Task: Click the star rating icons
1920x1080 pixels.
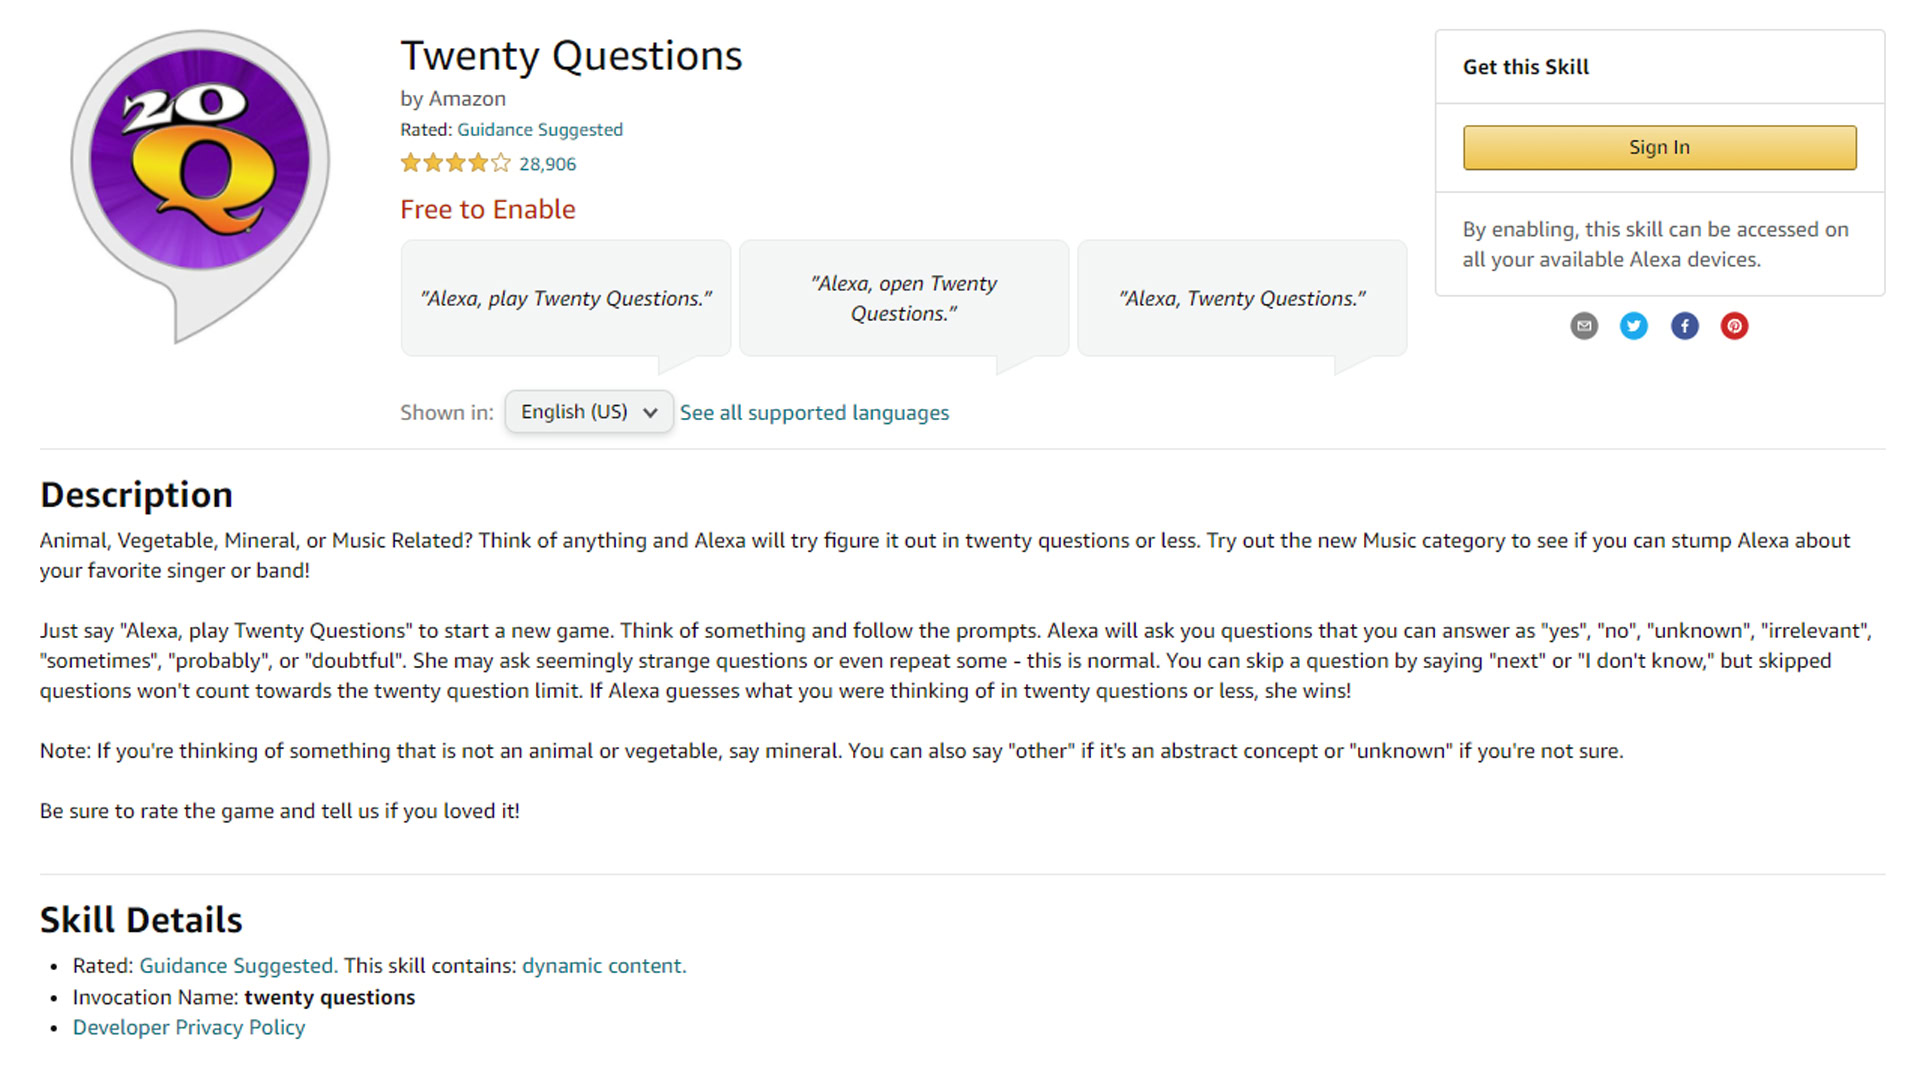Action: click(455, 163)
